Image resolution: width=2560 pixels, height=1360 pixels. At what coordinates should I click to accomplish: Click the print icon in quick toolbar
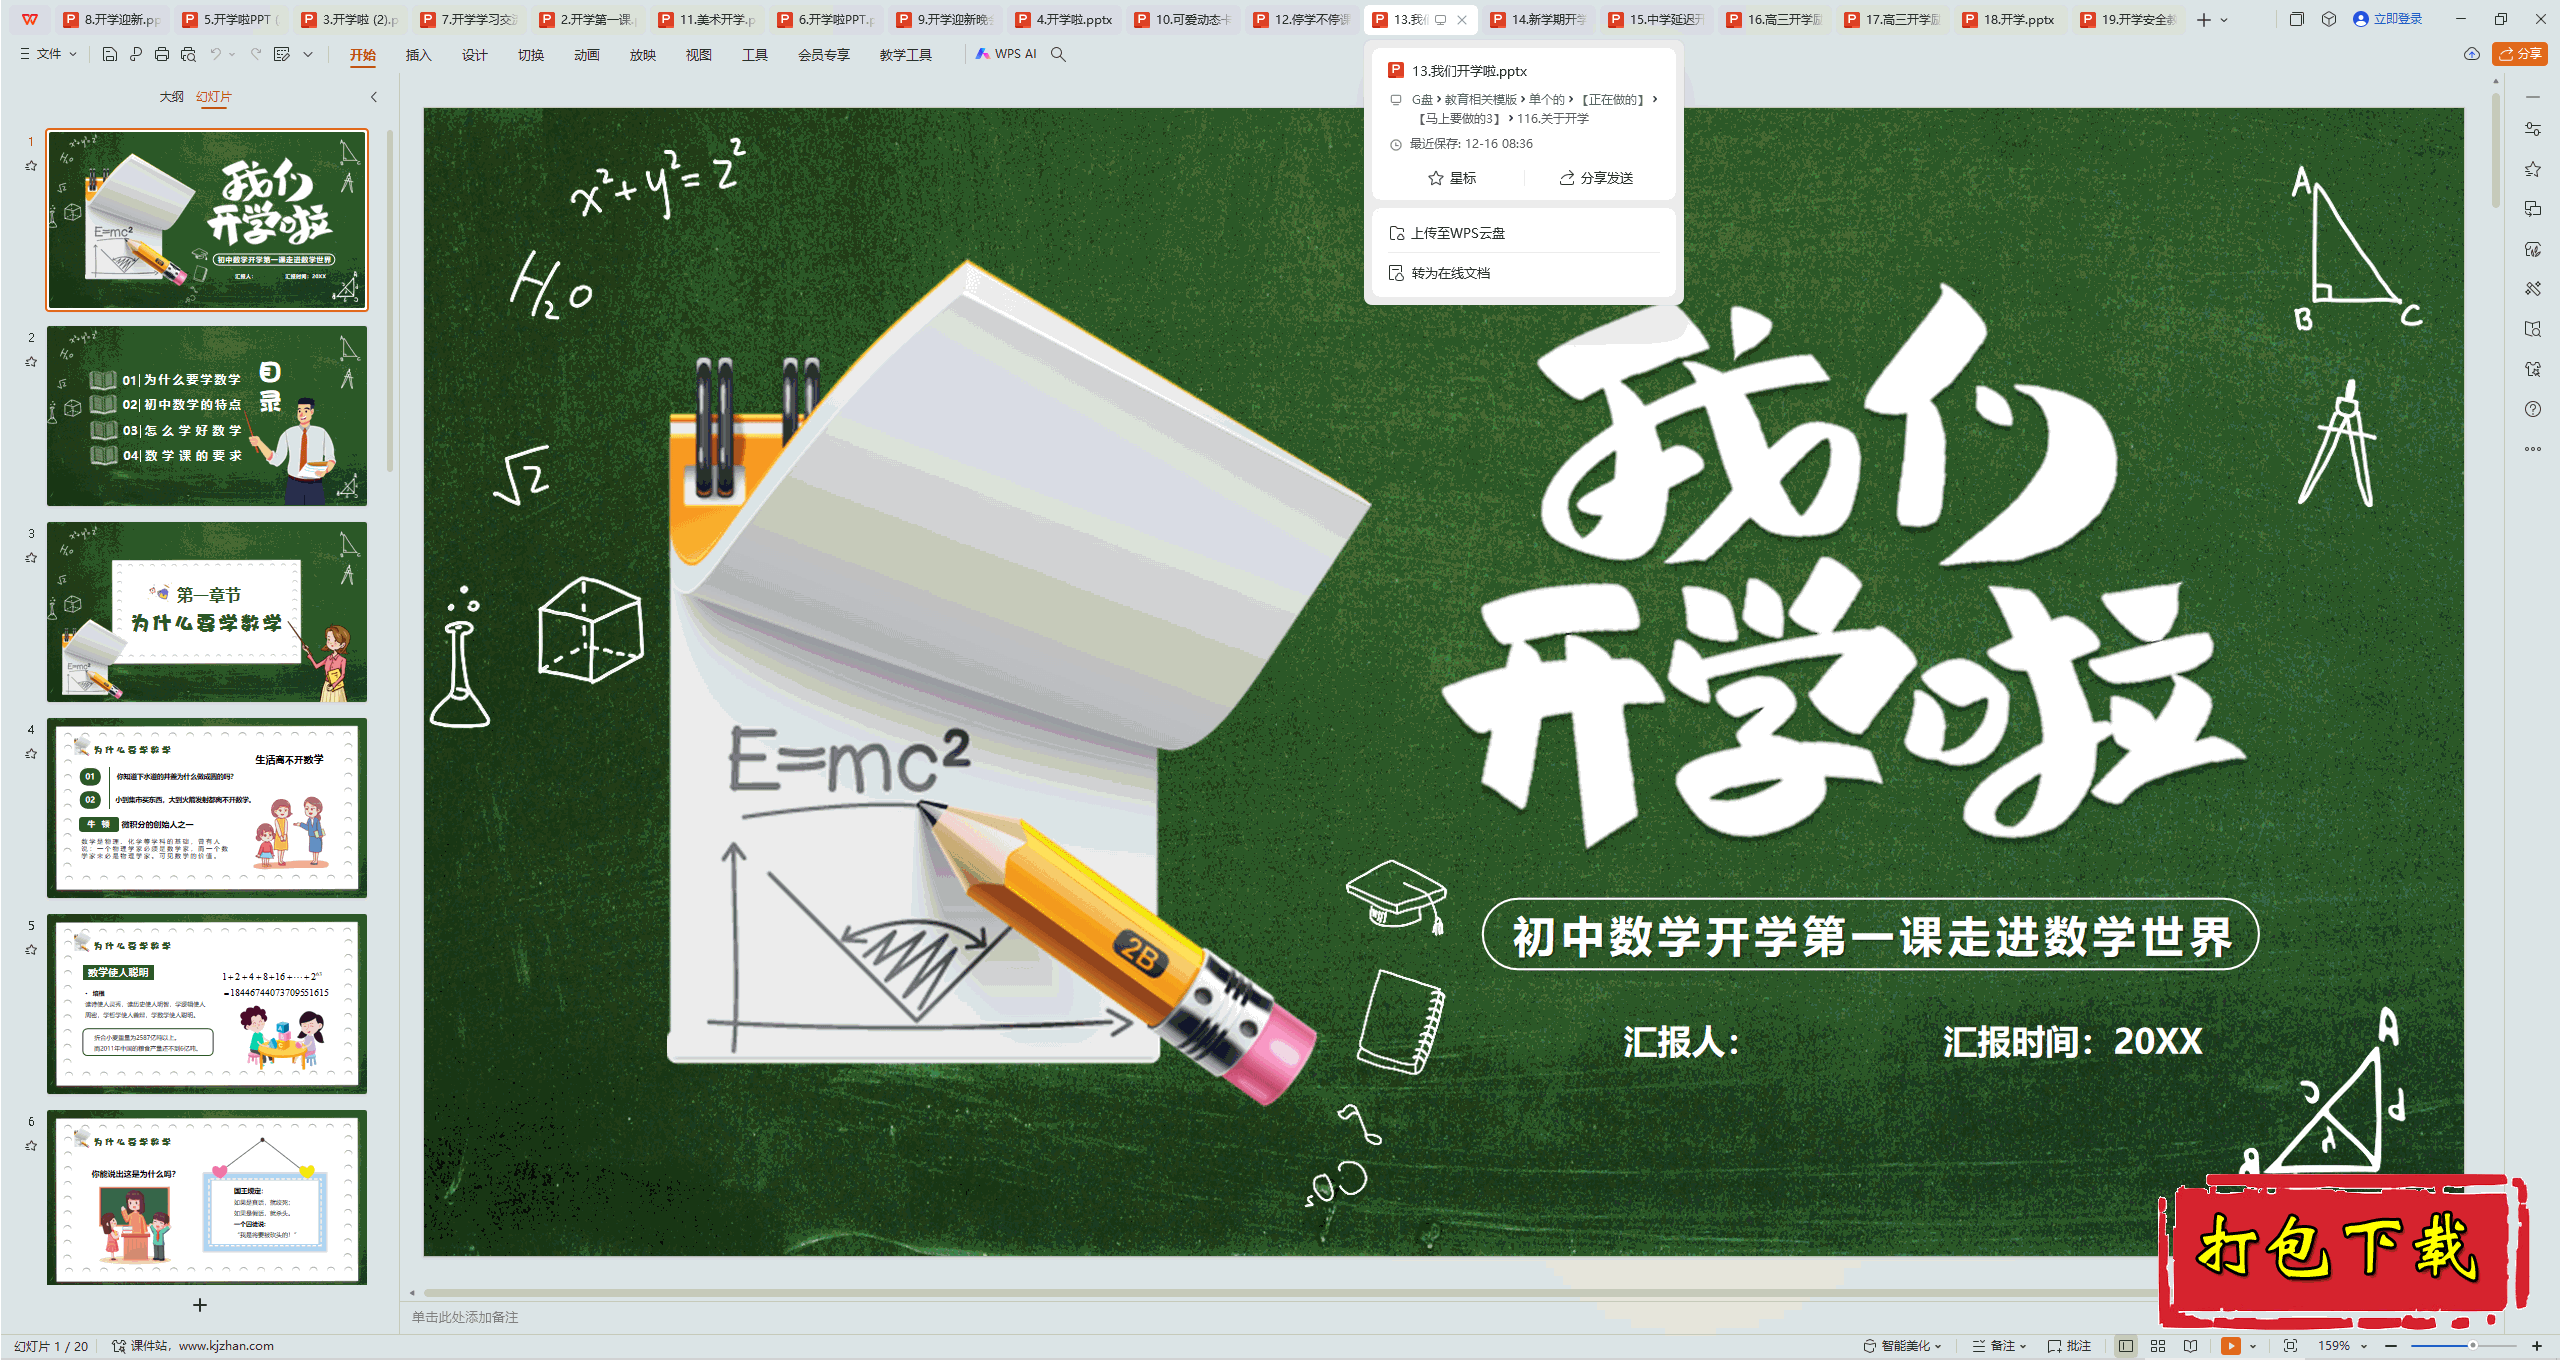[162, 54]
